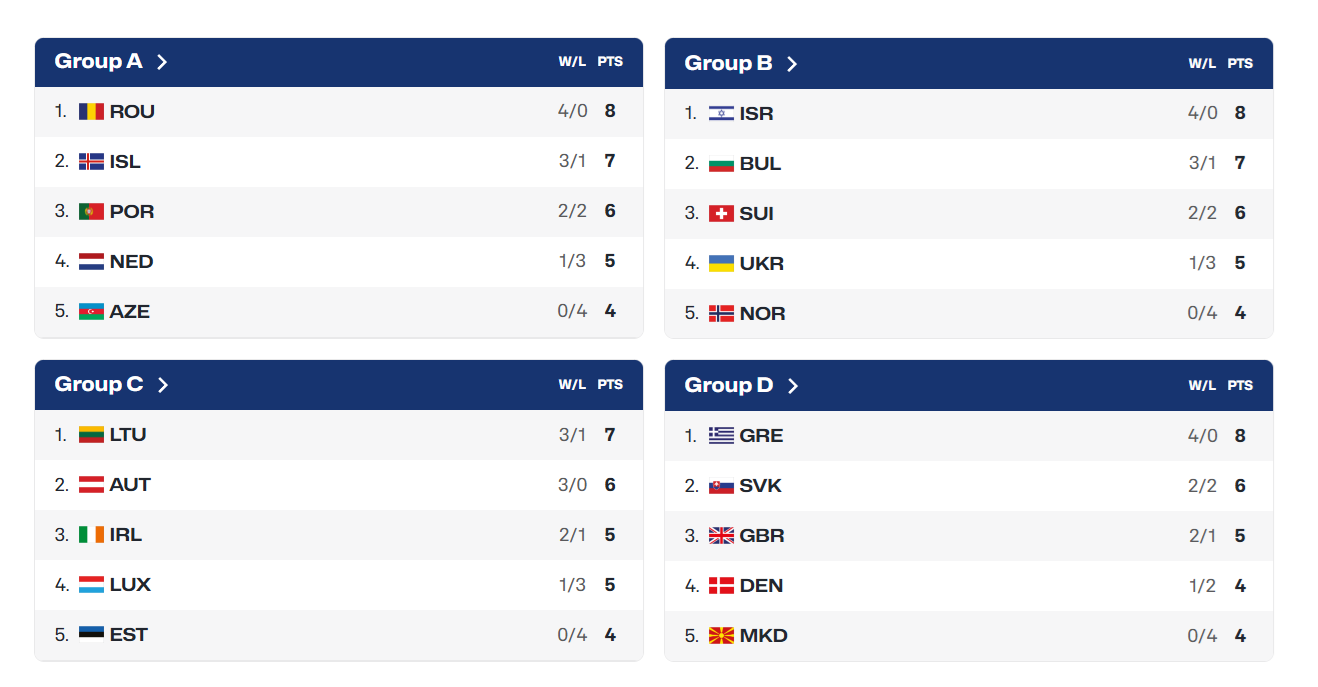Click the Great Britain flag beside GBR
The width and height of the screenshot is (1318, 687).
coord(721,535)
